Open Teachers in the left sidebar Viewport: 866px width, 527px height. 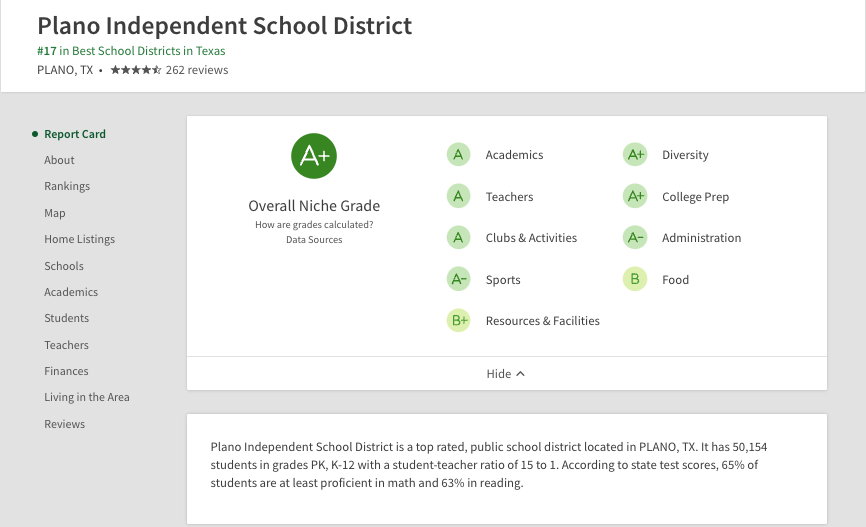tap(66, 345)
